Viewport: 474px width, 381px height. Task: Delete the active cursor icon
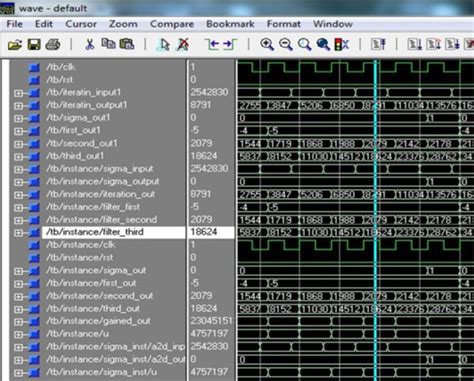pyautogui.click(x=183, y=44)
